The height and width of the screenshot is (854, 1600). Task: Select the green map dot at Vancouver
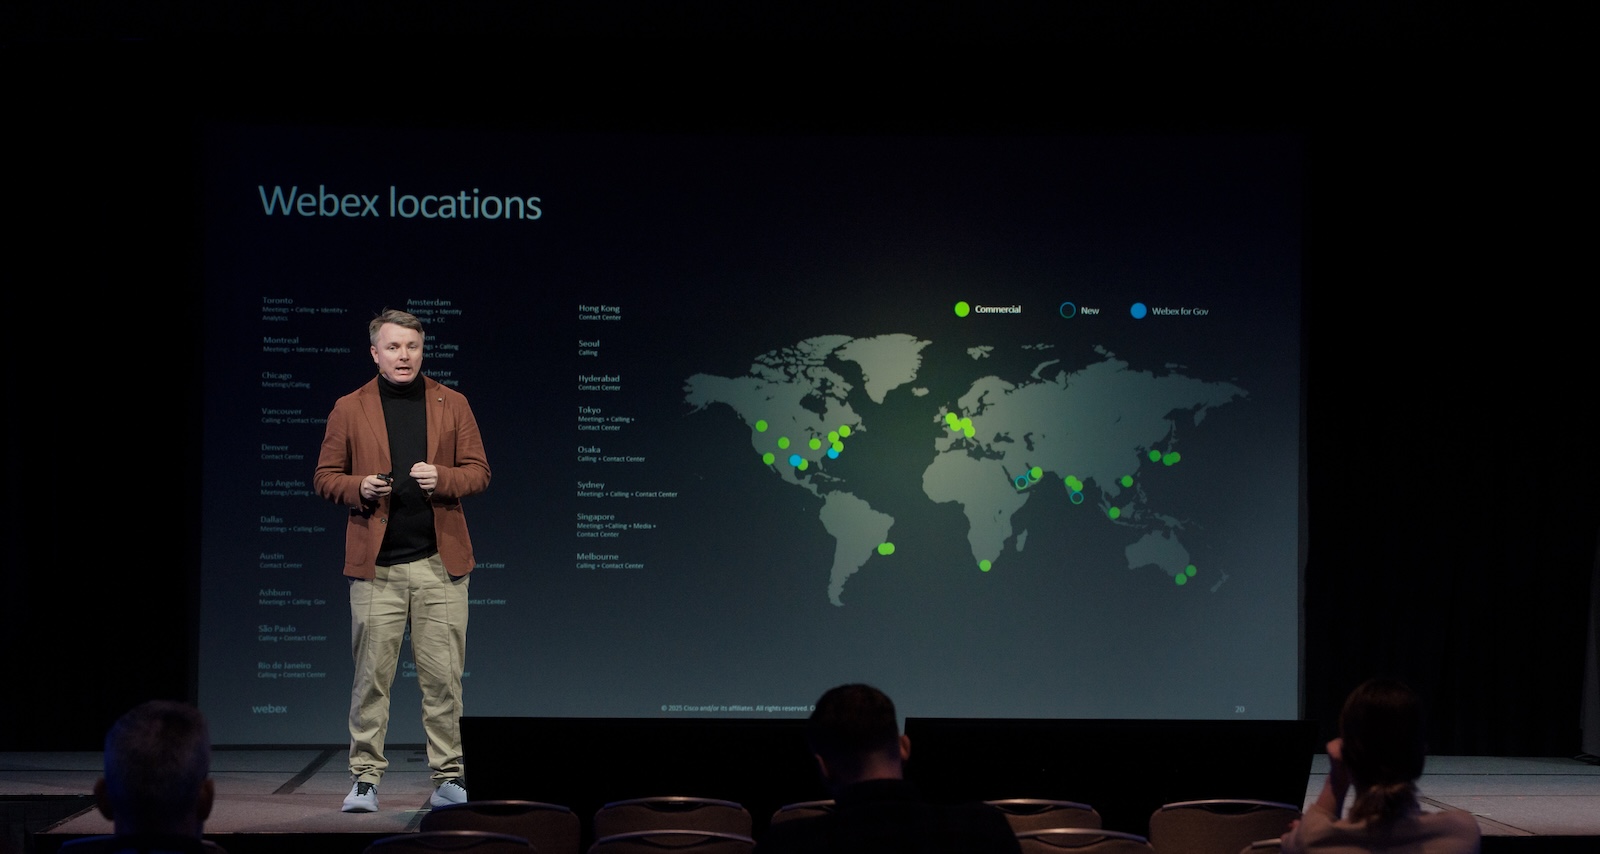pyautogui.click(x=762, y=426)
